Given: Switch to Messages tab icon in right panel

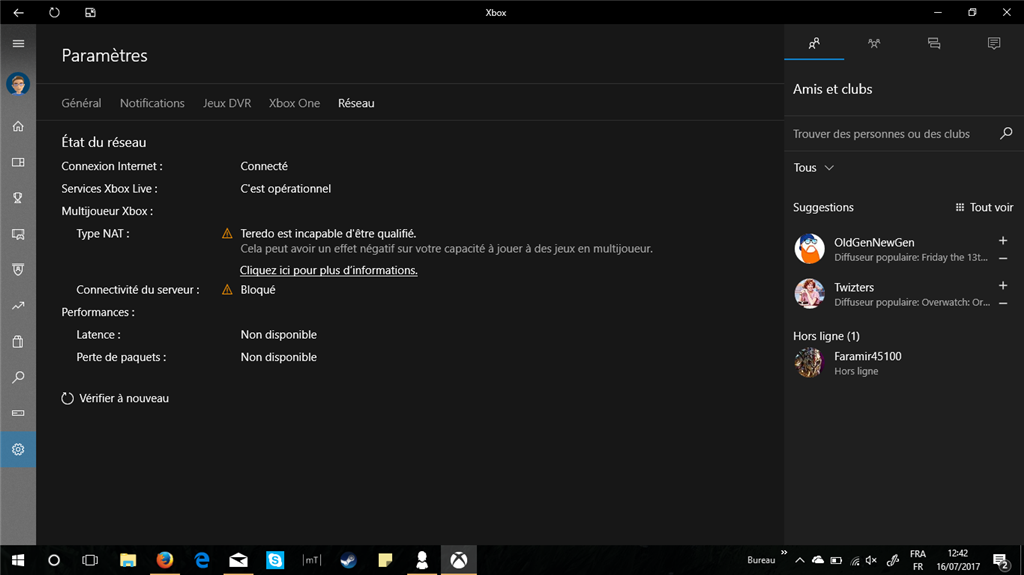Looking at the screenshot, I should tap(934, 43).
